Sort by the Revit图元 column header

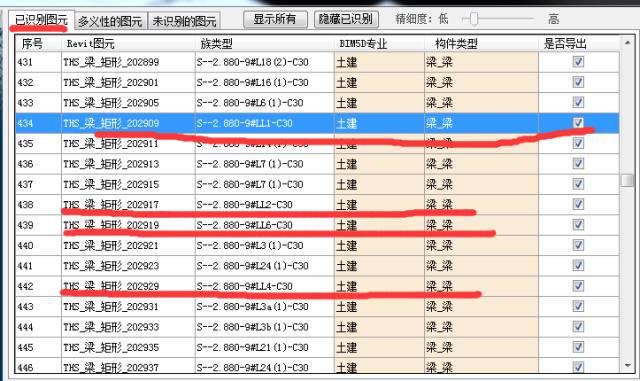pos(128,43)
